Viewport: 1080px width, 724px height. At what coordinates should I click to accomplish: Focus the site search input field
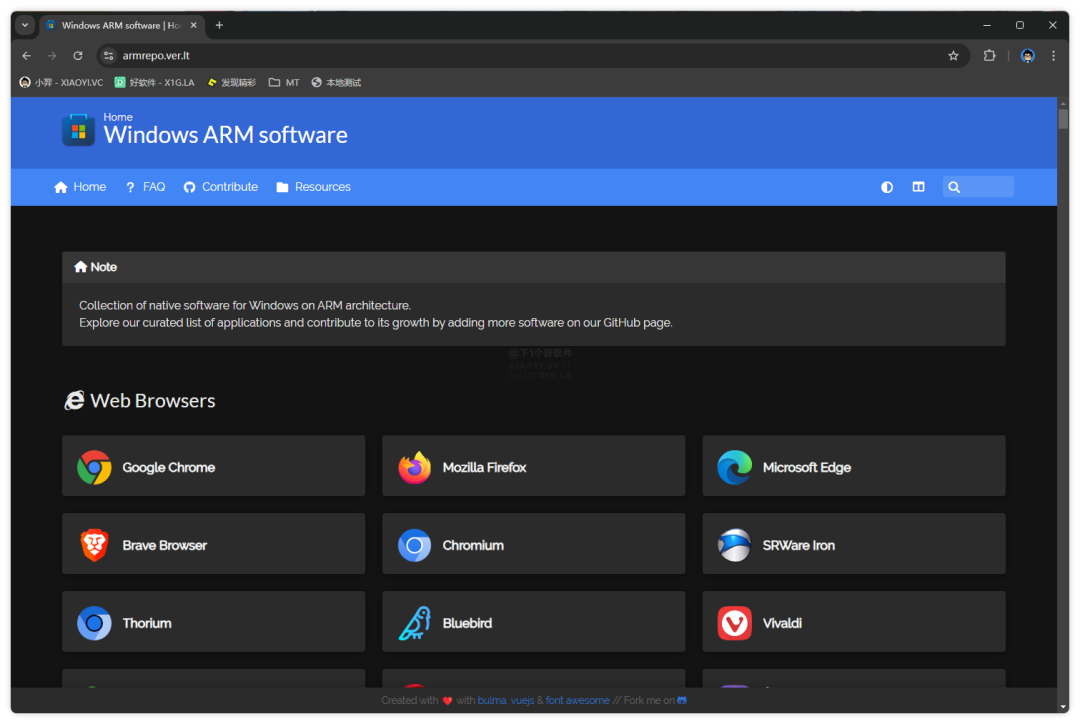(987, 187)
